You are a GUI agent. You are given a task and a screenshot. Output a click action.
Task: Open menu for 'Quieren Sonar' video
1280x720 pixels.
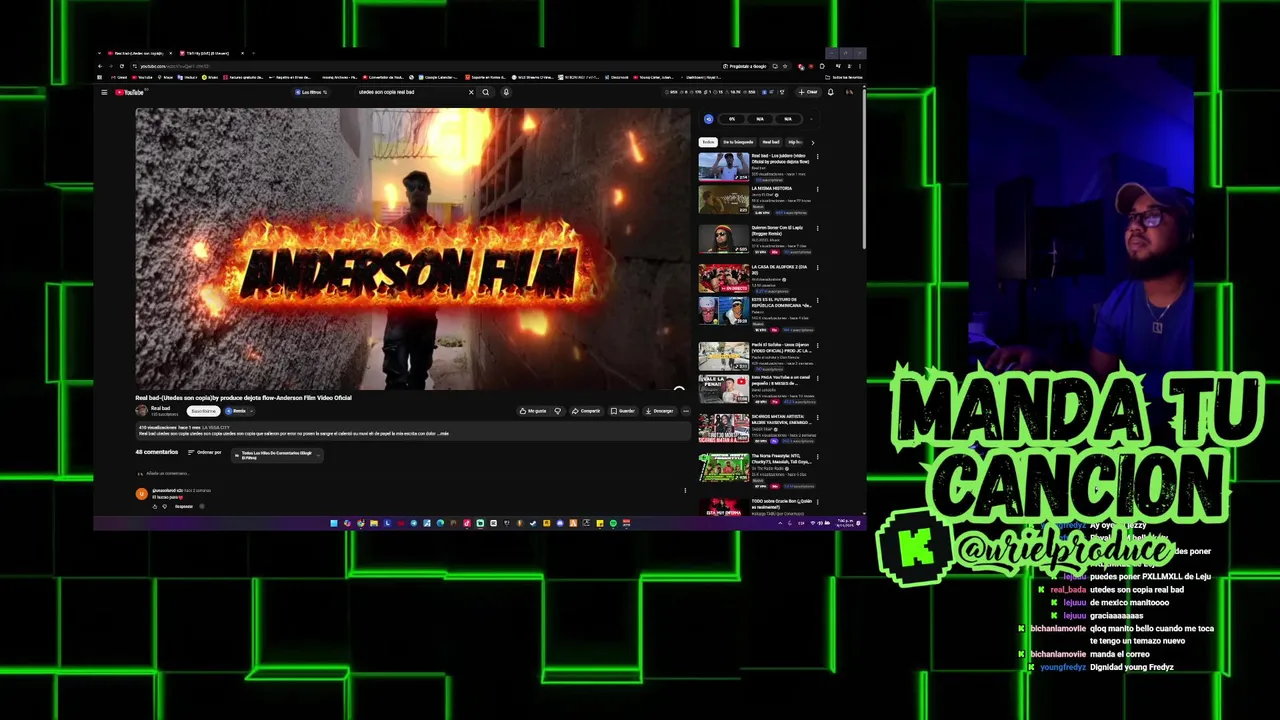click(x=817, y=228)
